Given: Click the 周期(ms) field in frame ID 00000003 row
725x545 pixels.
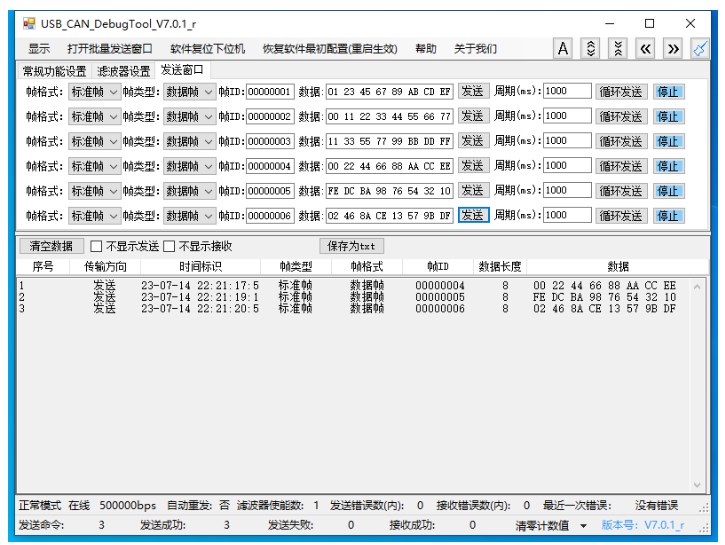Looking at the screenshot, I should (x=567, y=141).
